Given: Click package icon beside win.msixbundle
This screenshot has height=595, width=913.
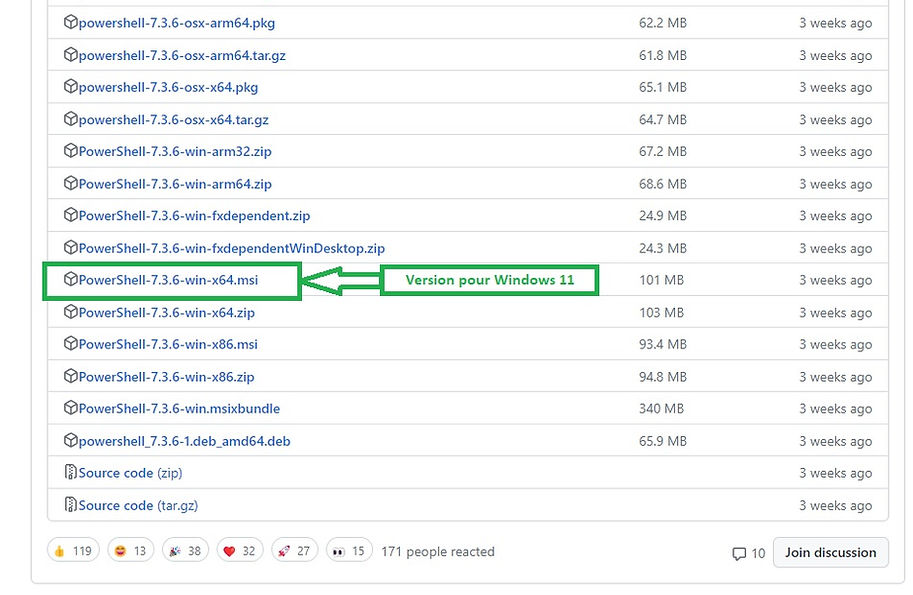Looking at the screenshot, I should pos(70,408).
